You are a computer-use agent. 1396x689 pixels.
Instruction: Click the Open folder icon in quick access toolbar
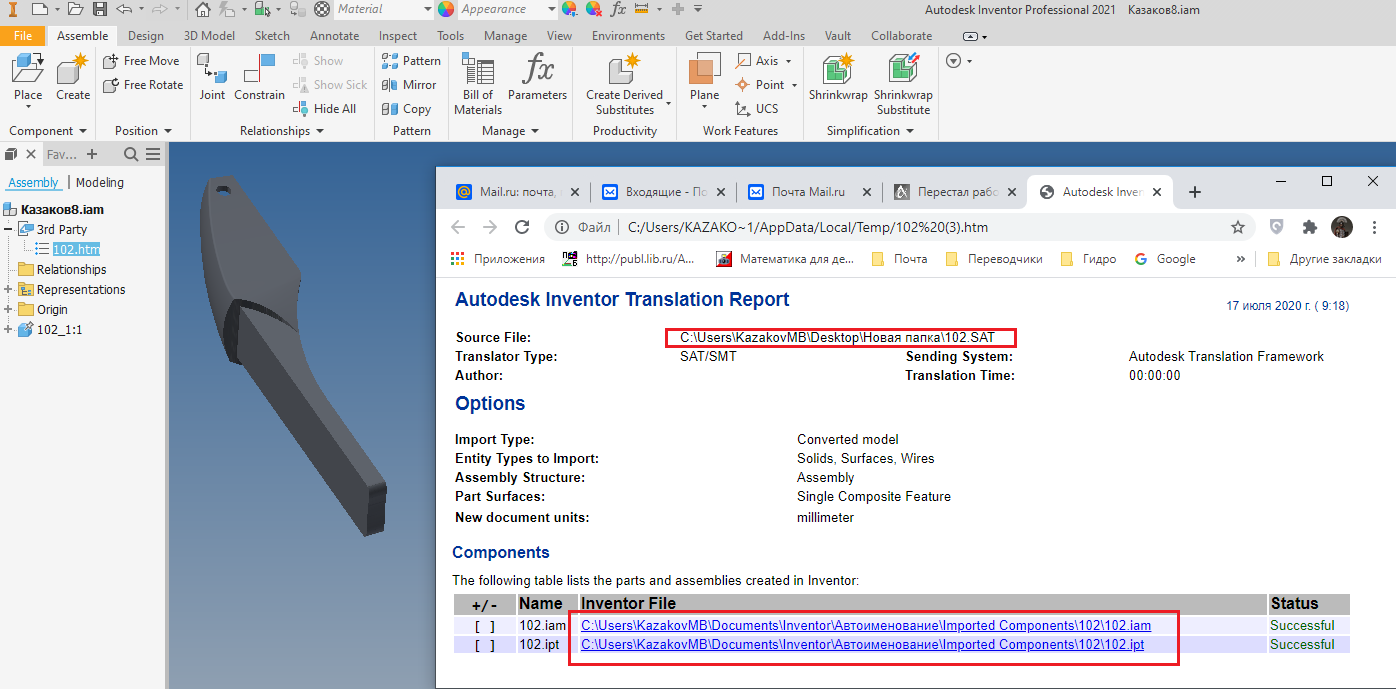click(x=76, y=9)
